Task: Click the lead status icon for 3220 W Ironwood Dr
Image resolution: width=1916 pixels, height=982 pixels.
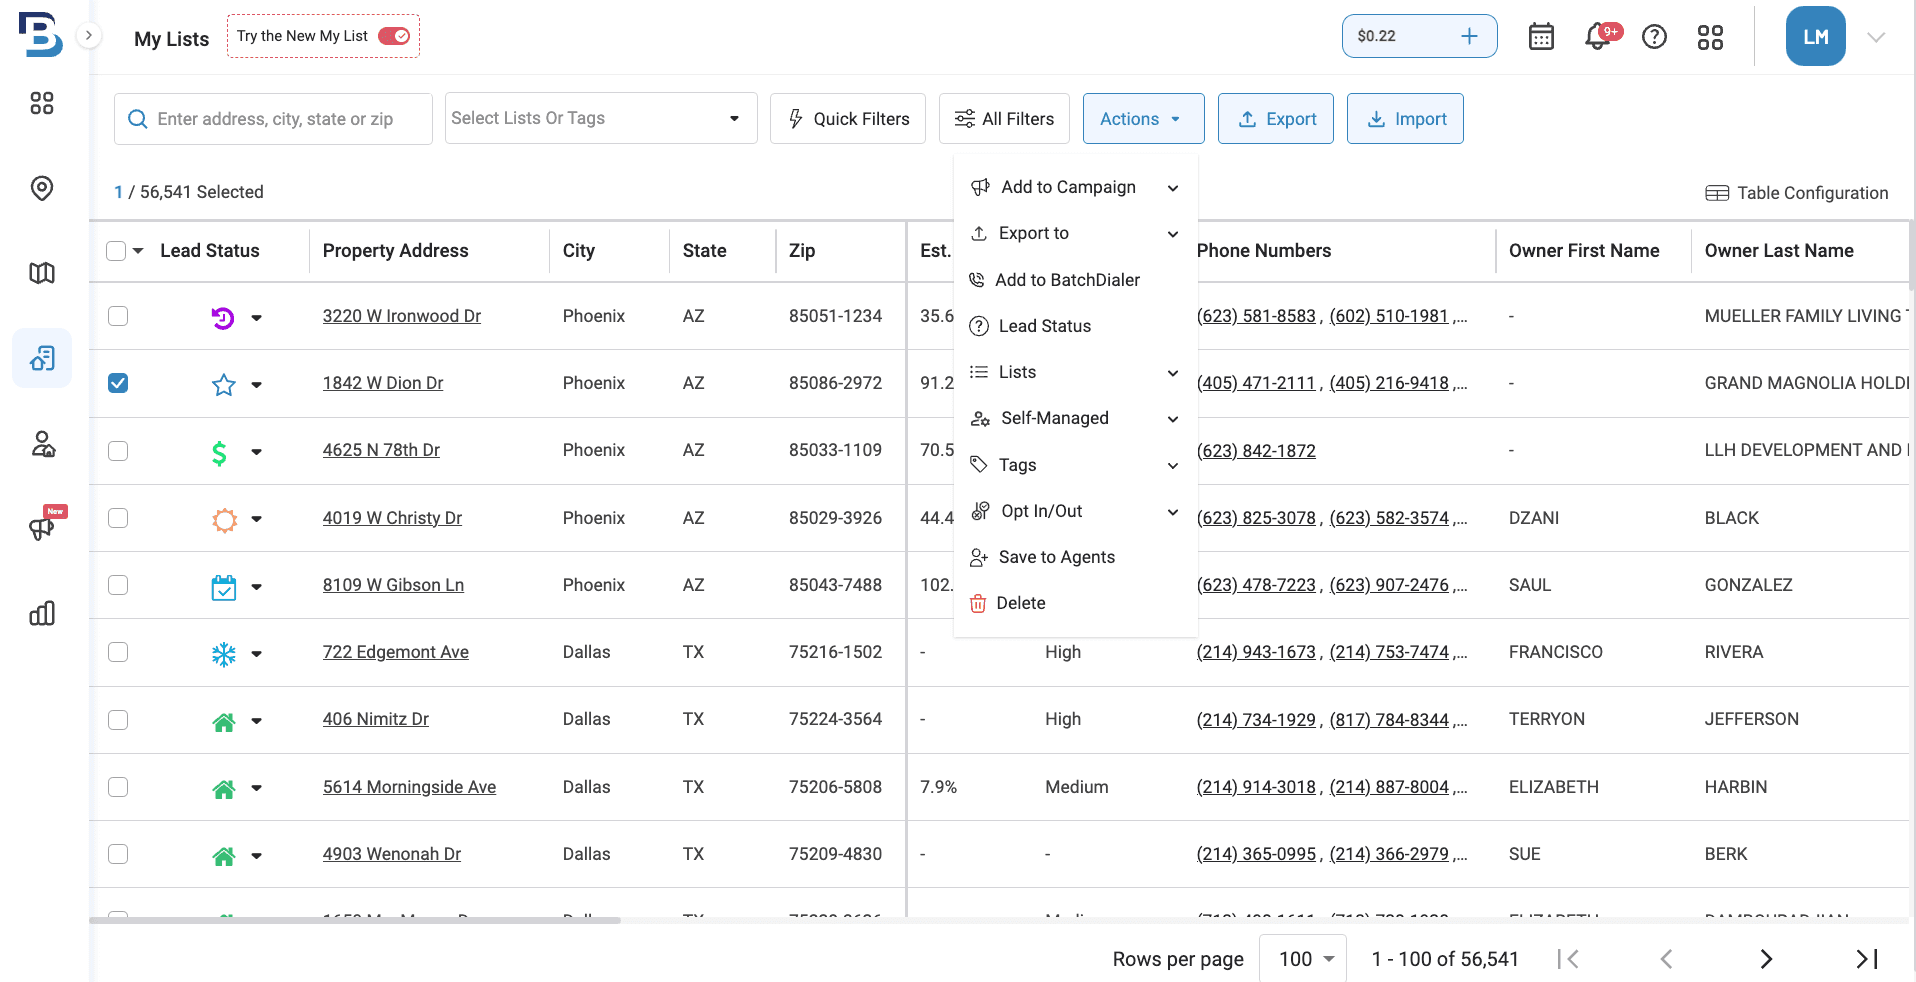Action: click(x=223, y=317)
